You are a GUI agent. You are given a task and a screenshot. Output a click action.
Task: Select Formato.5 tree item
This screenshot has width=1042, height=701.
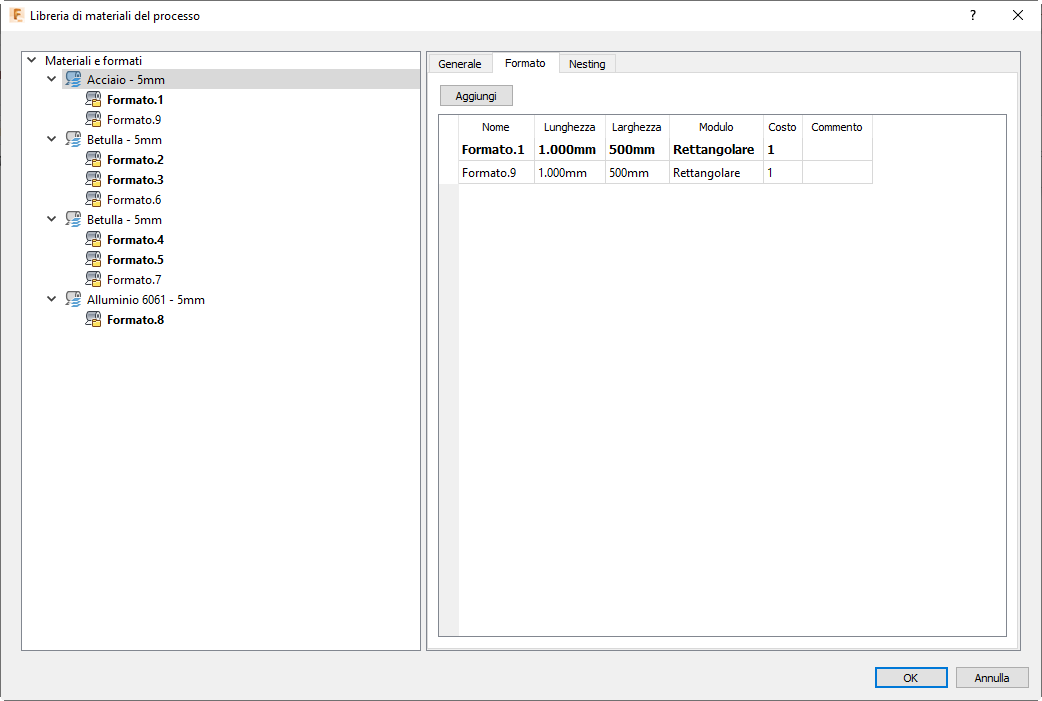[x=135, y=259]
